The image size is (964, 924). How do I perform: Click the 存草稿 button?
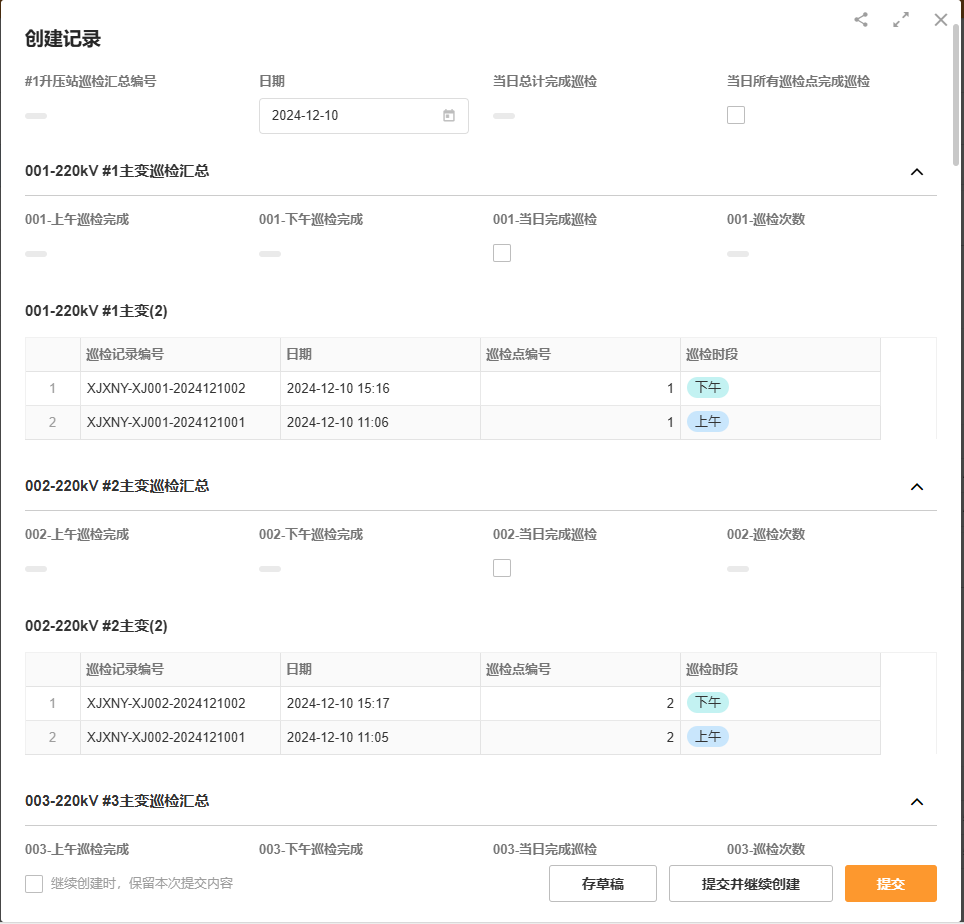pos(603,884)
